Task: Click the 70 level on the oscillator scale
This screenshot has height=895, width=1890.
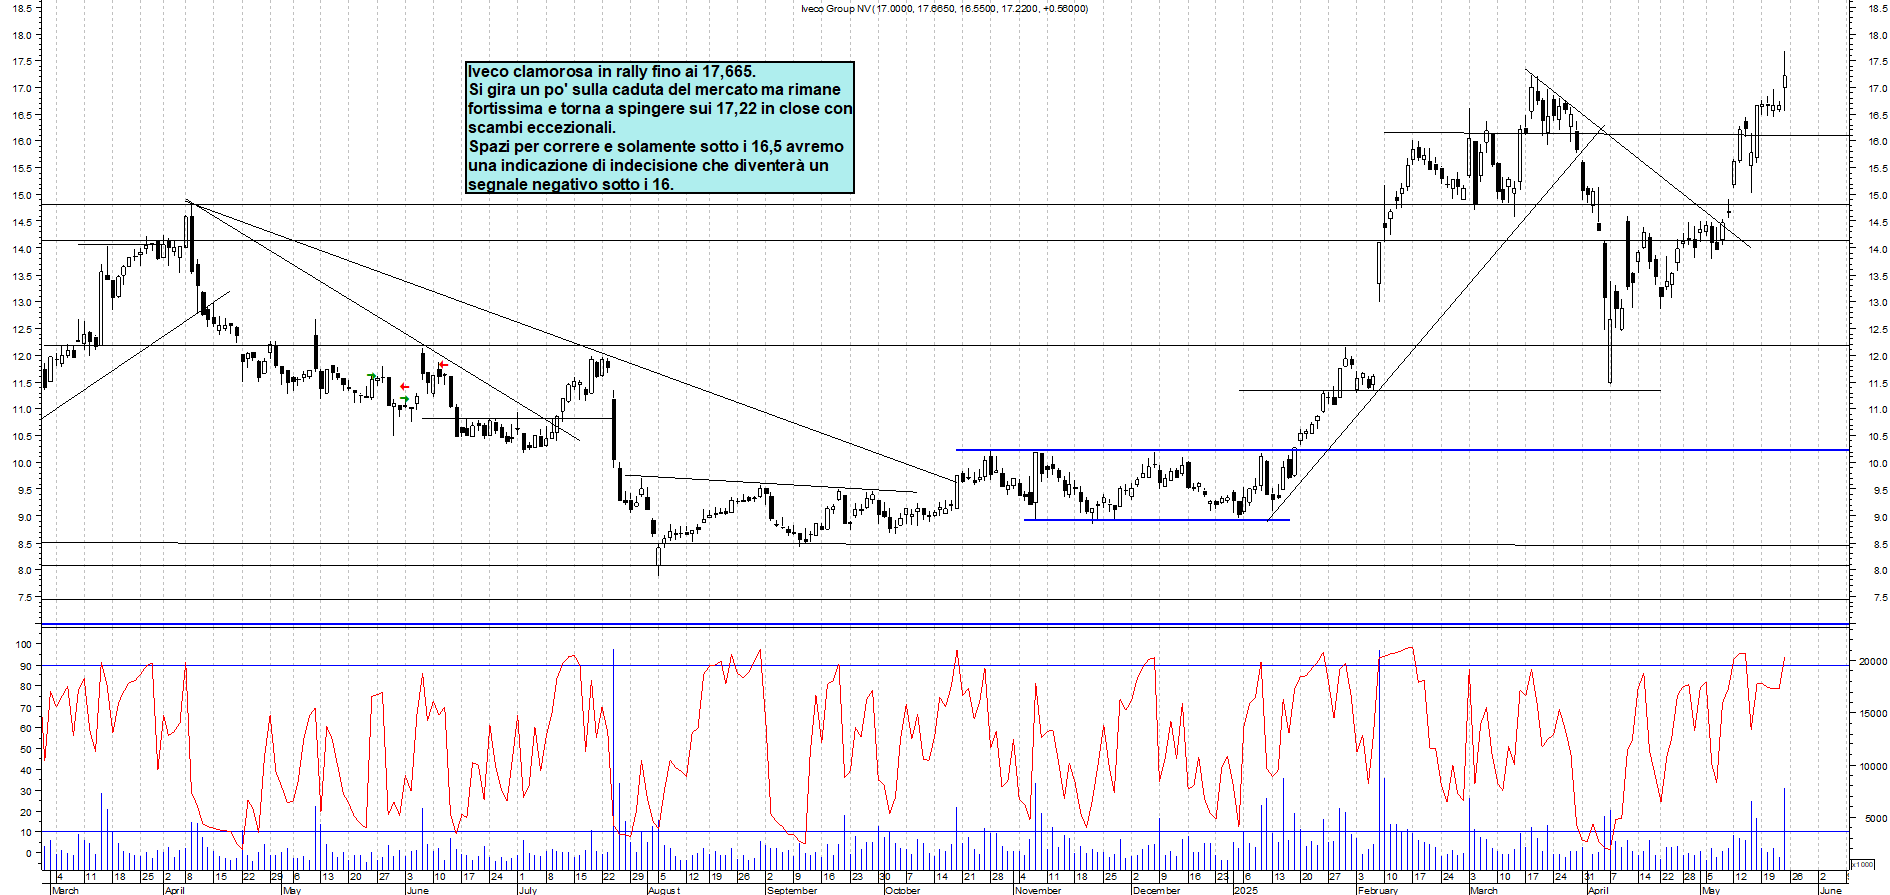Action: (26, 708)
